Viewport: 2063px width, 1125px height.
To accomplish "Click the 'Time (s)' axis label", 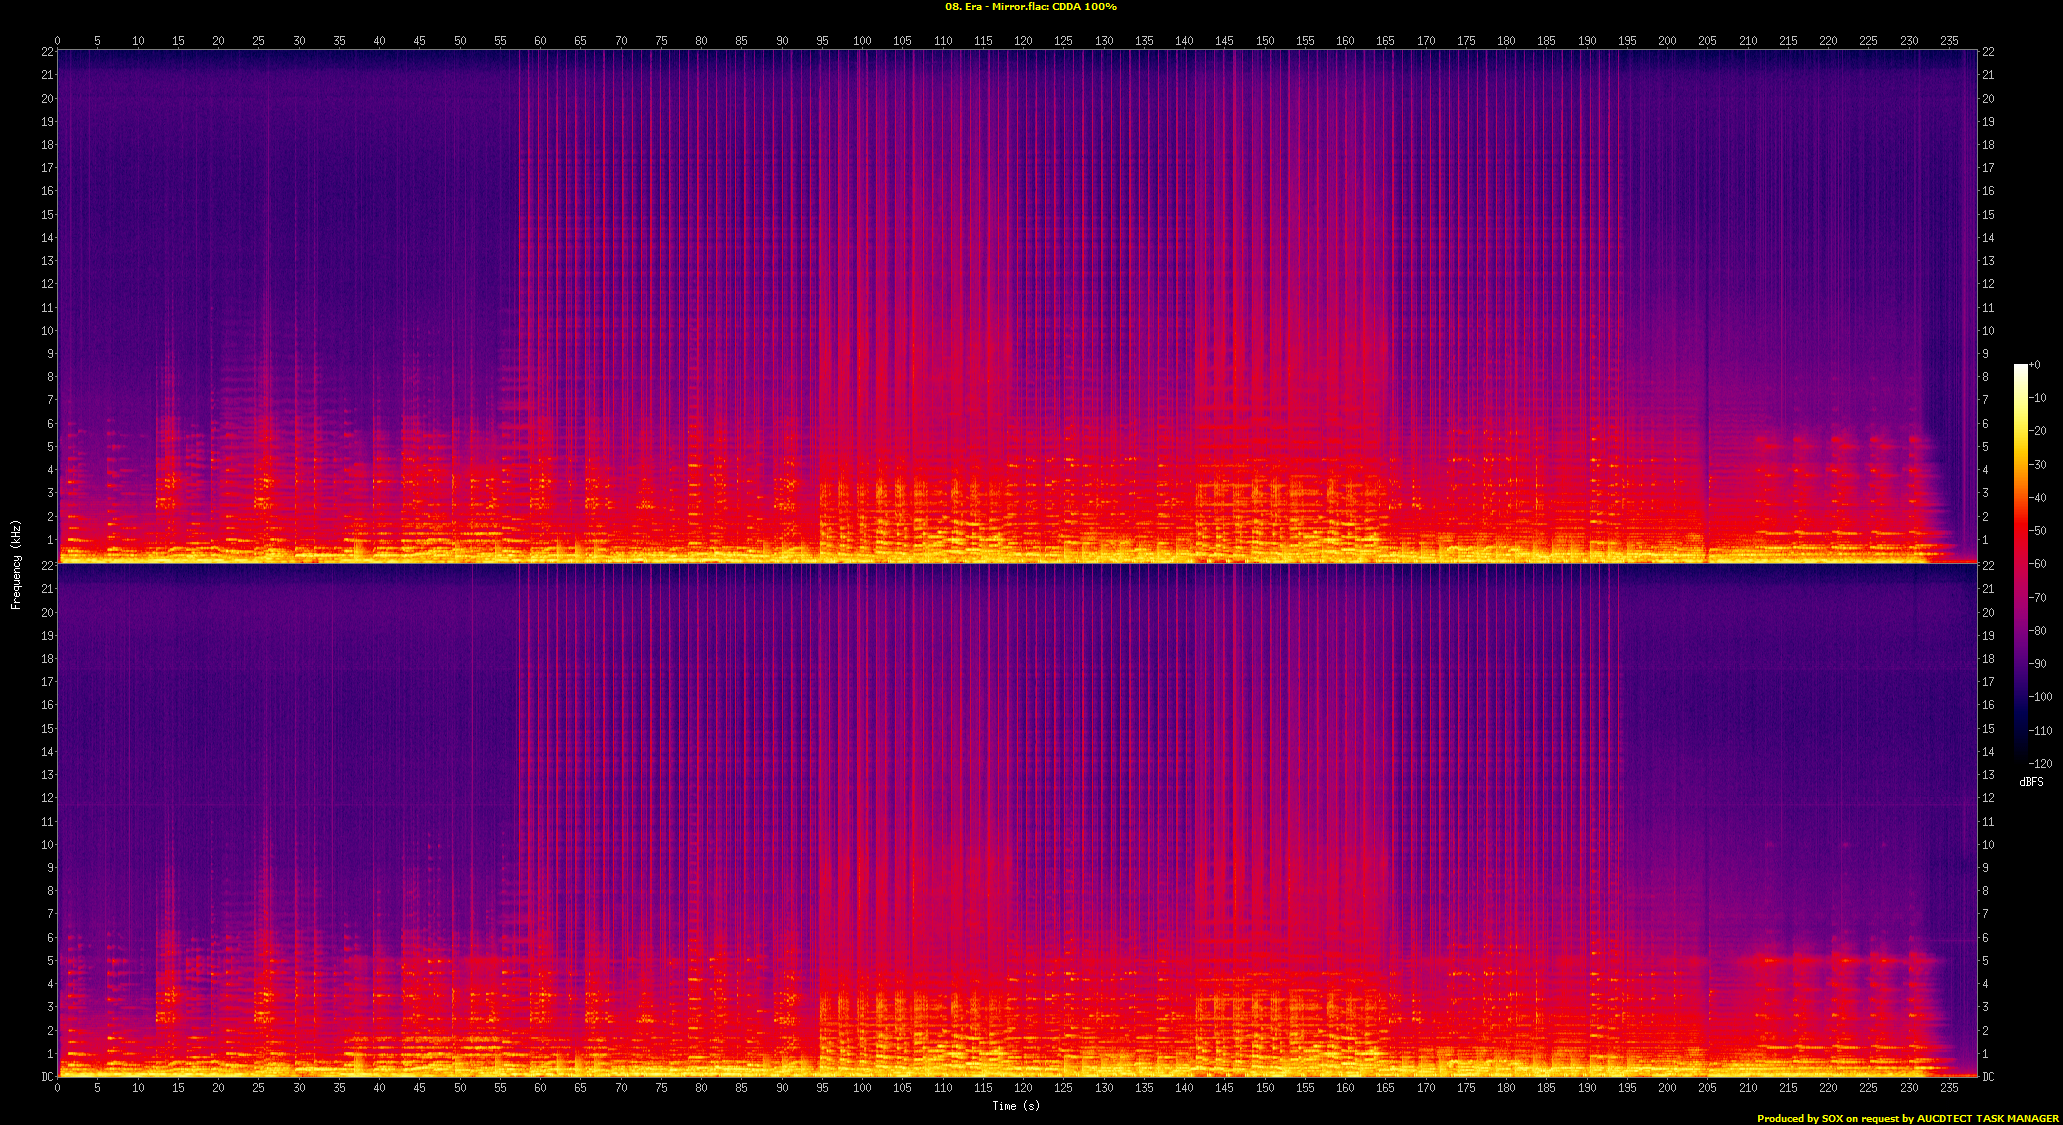I will point(1016,1105).
